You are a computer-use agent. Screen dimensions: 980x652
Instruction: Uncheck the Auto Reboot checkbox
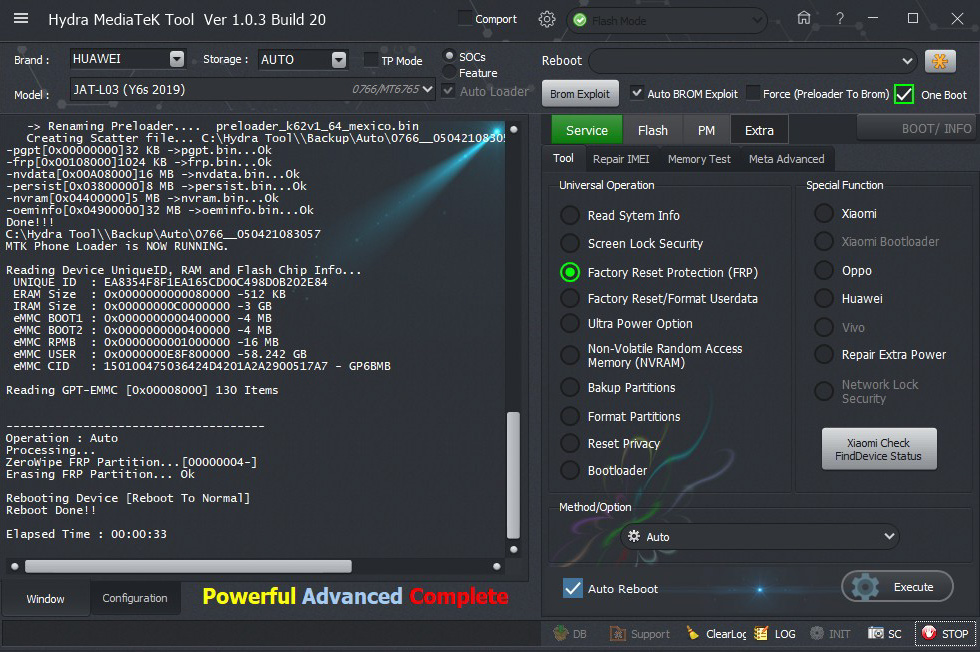(x=572, y=588)
